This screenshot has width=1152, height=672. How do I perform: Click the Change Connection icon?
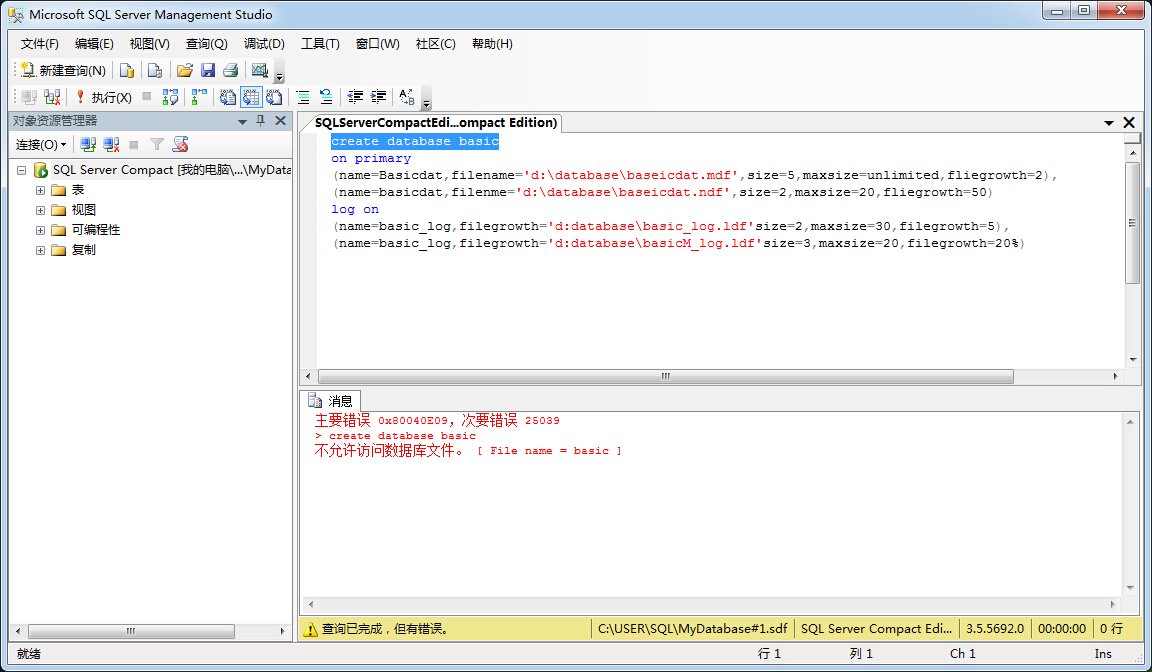coord(52,97)
